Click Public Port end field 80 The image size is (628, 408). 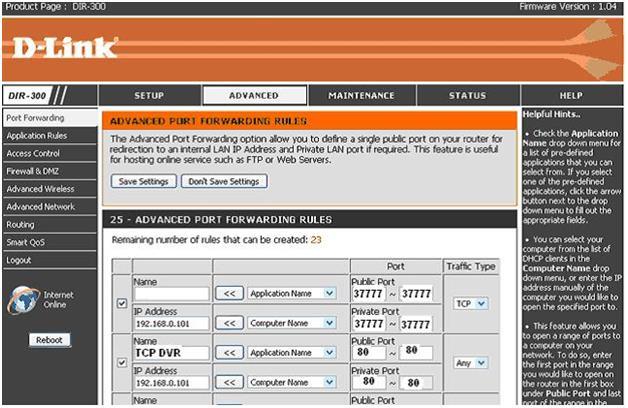point(416,352)
